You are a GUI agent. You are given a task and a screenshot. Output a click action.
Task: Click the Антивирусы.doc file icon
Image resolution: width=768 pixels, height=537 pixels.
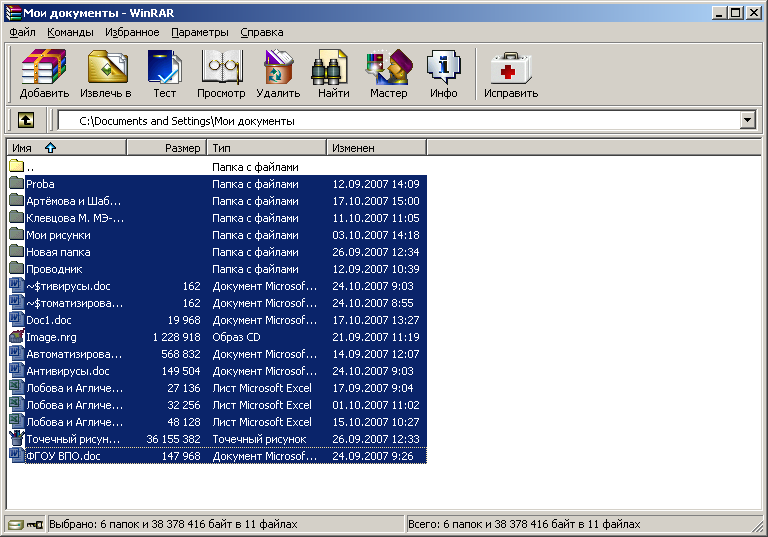pyautogui.click(x=17, y=370)
